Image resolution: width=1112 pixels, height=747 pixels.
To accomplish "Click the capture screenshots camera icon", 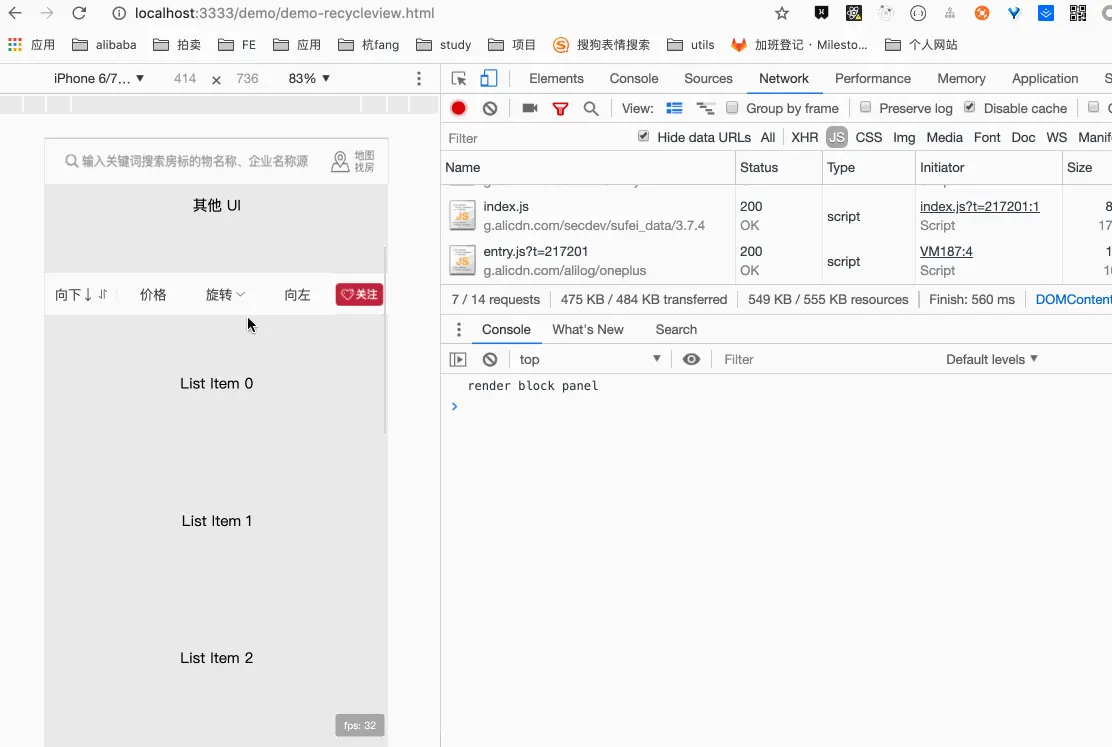I will 530,108.
